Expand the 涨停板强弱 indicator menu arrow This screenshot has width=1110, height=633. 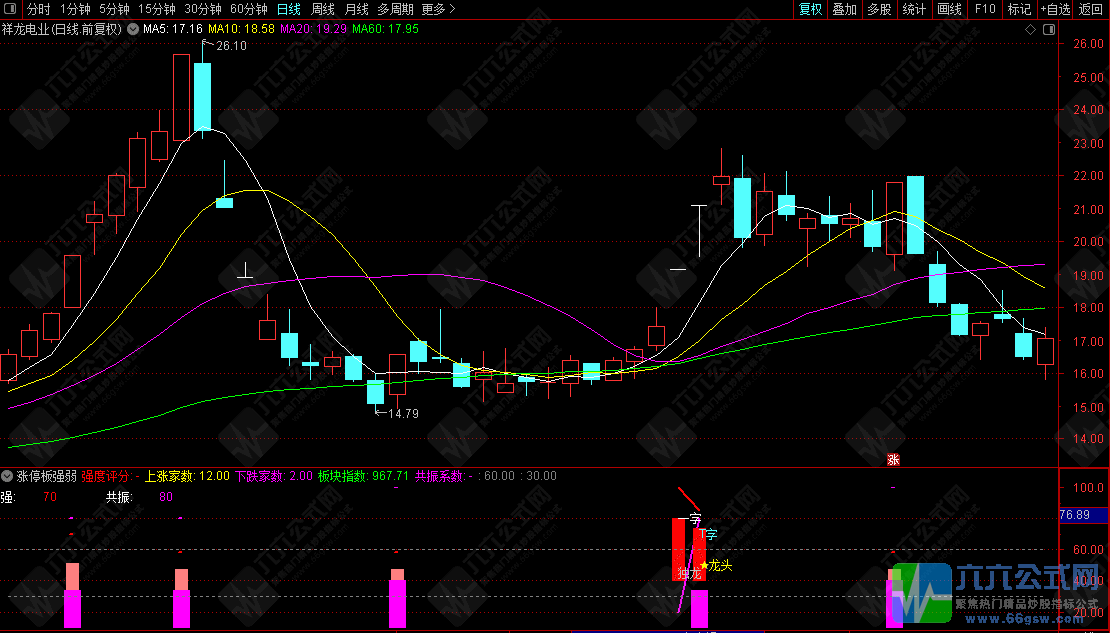coord(7,476)
